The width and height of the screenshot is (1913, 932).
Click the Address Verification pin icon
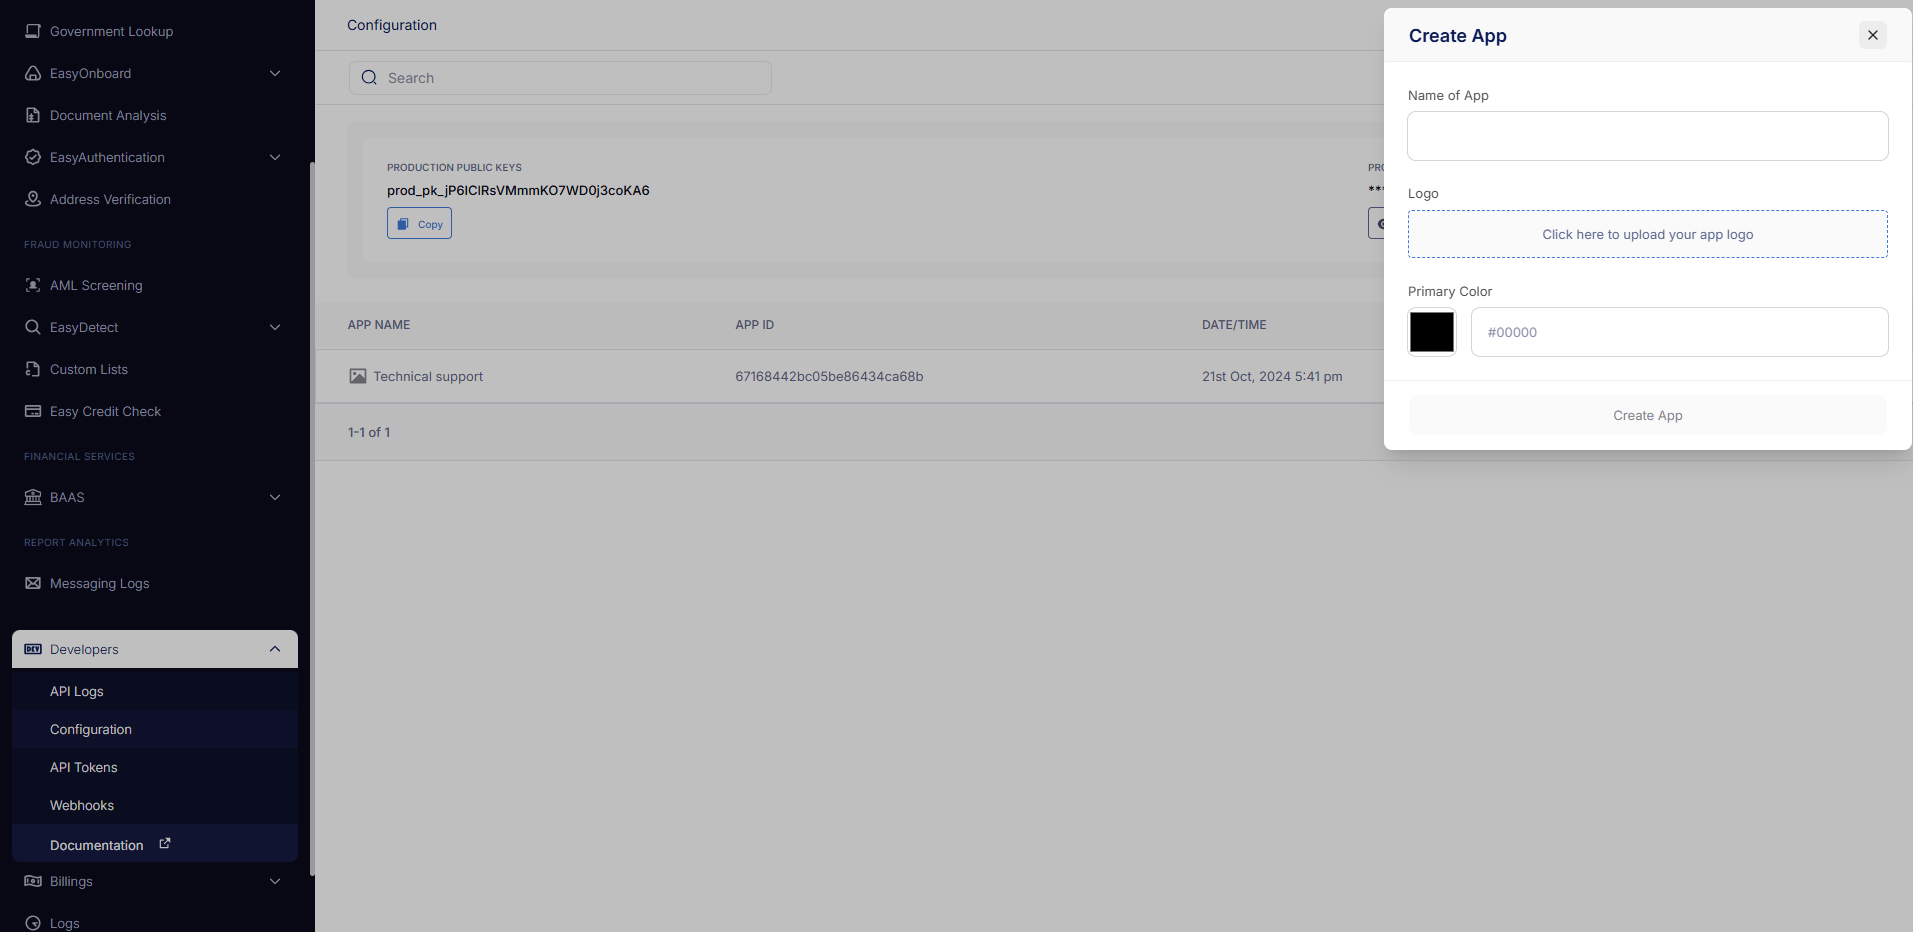click(x=33, y=199)
